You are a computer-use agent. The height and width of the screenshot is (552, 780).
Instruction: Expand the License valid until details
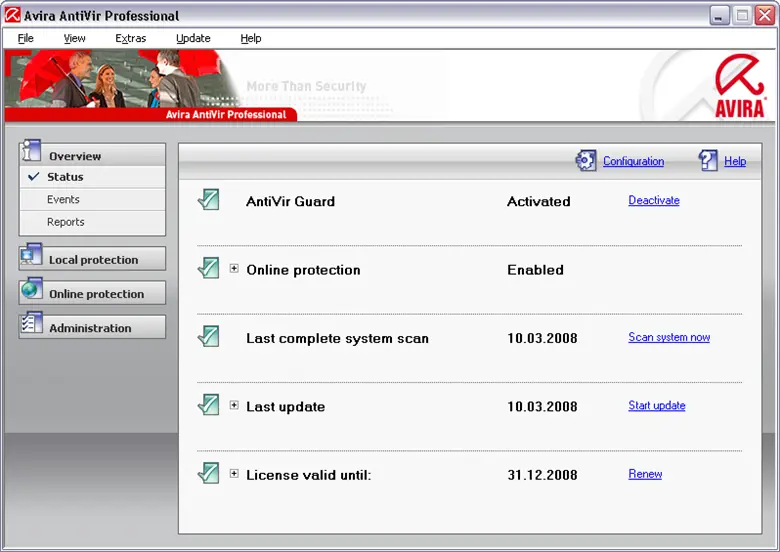click(234, 474)
